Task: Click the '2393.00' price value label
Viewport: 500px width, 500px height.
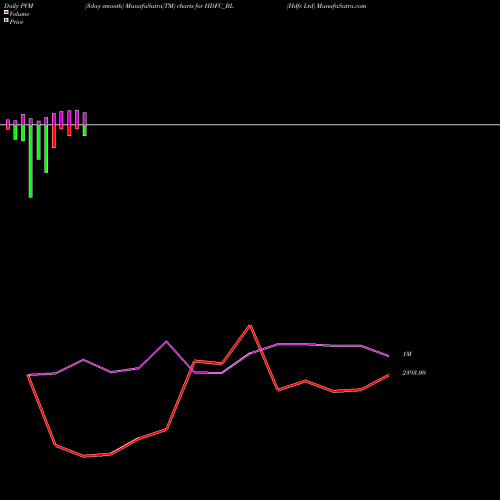Action: 414,373
